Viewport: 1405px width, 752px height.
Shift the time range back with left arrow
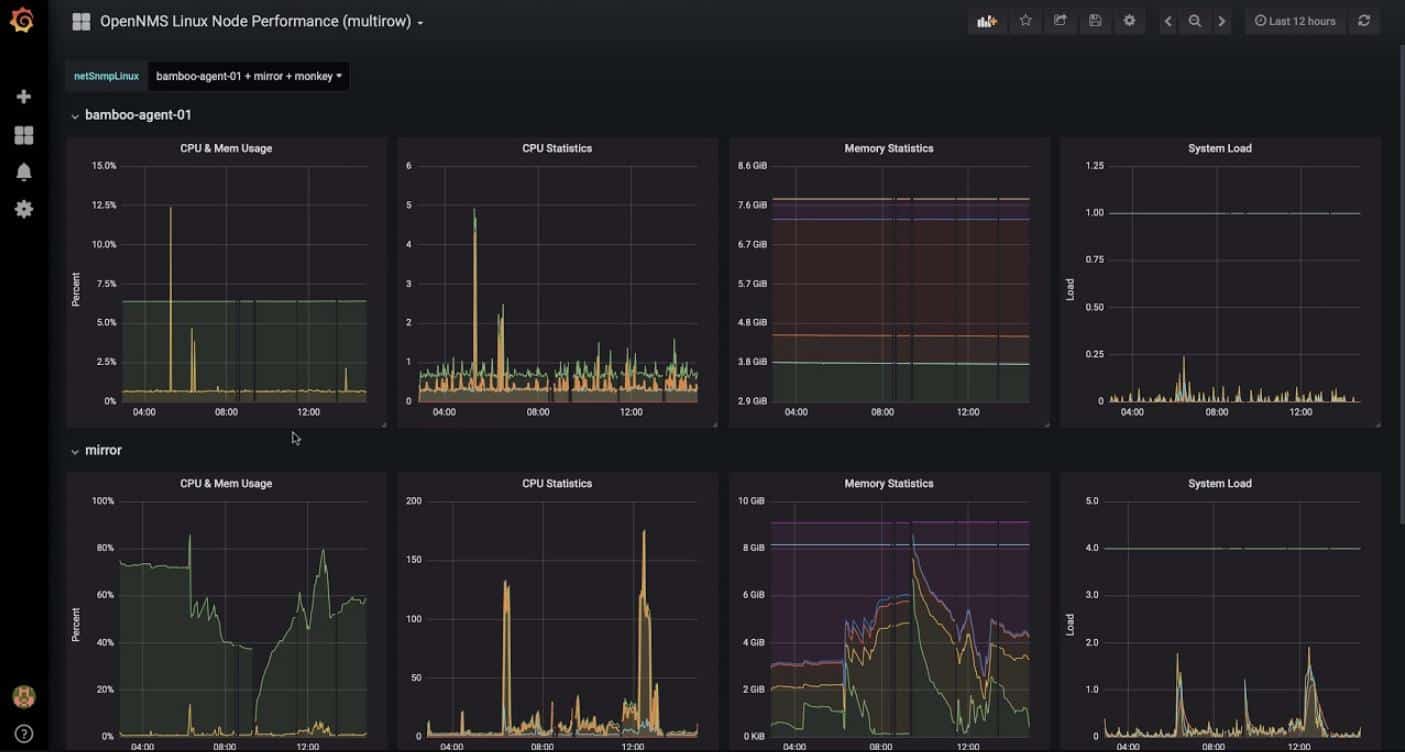1166,20
